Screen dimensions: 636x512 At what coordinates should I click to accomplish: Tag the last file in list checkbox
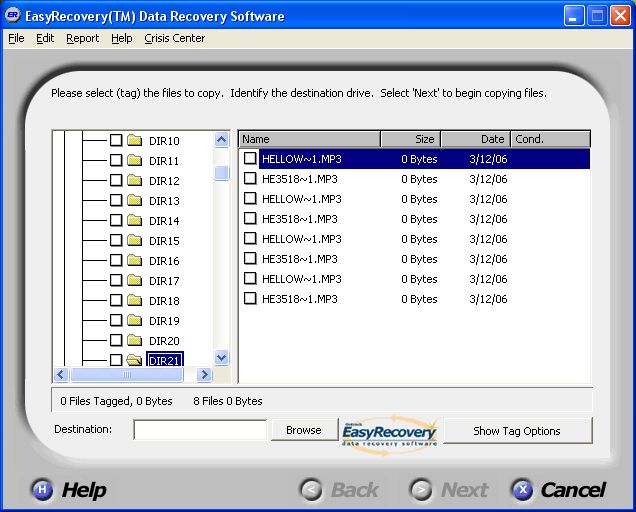[x=250, y=298]
